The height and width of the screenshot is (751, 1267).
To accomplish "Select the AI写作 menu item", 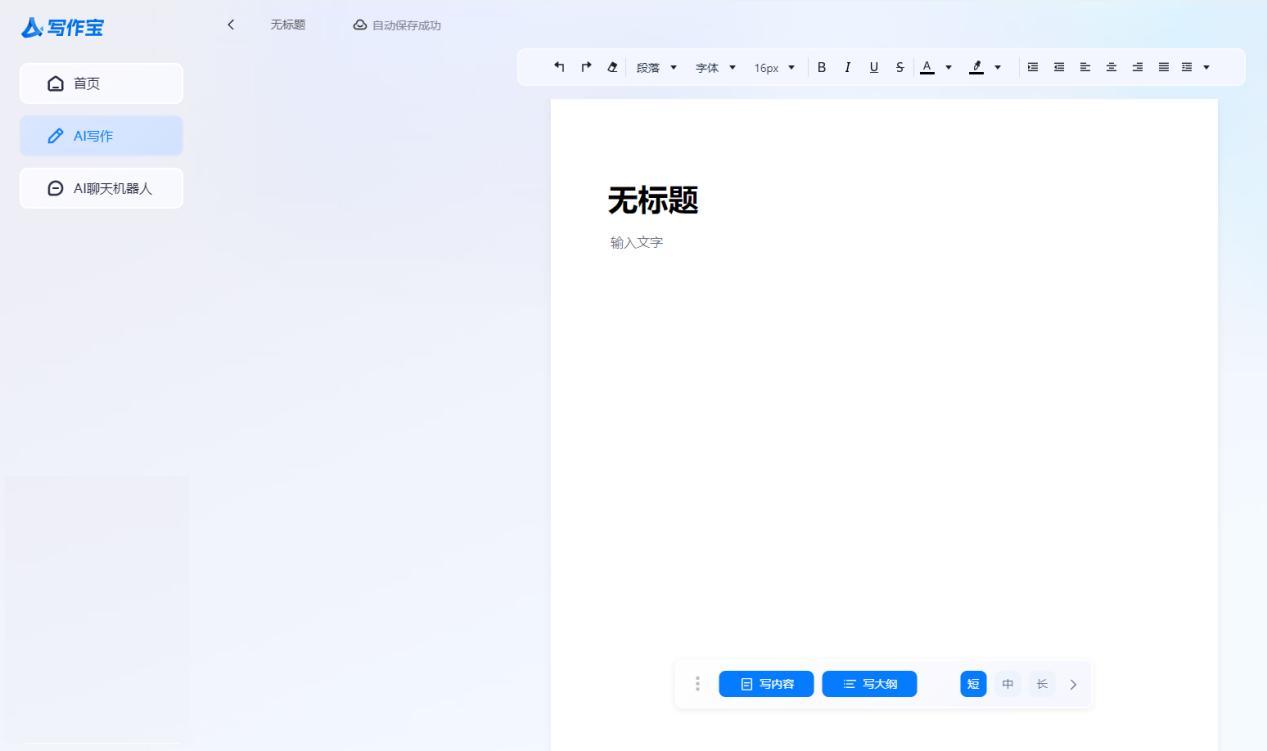I will click(101, 136).
